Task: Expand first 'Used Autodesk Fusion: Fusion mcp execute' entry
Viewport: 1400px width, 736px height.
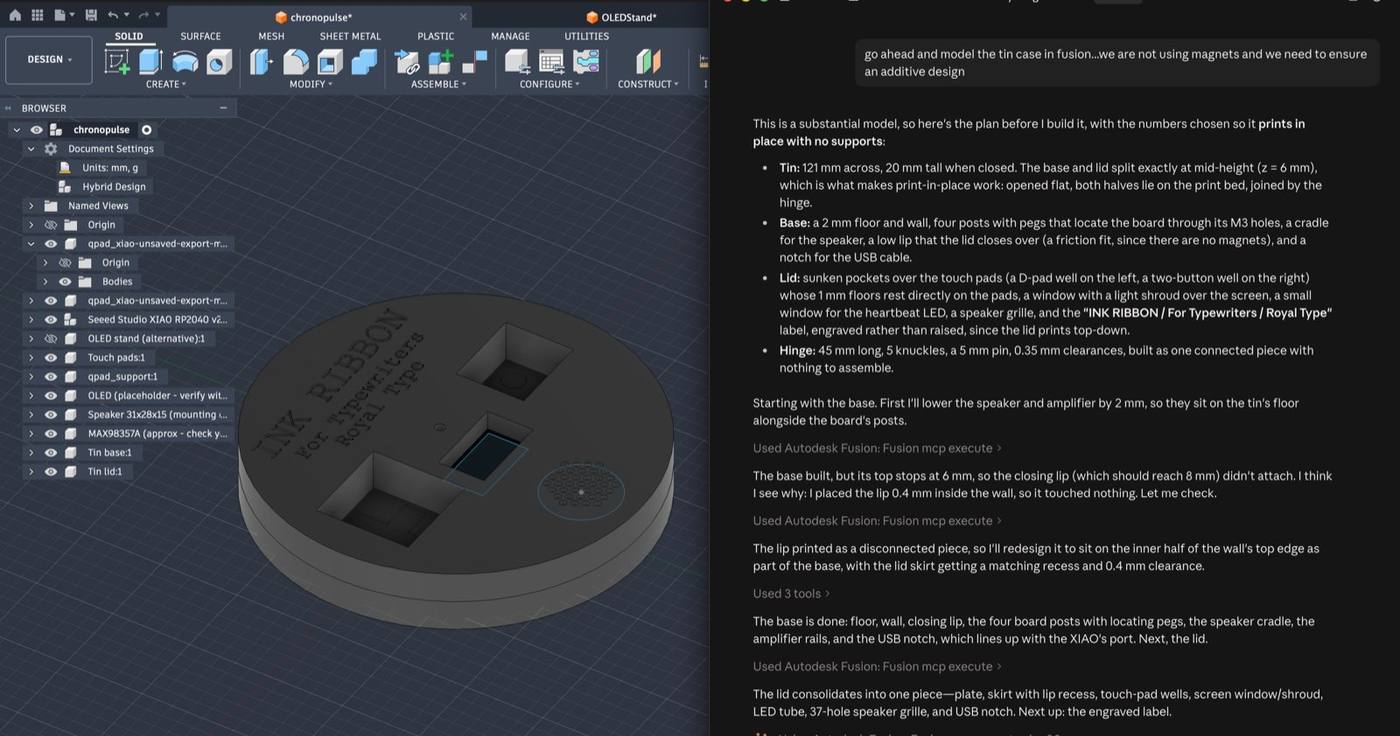Action: coord(877,448)
